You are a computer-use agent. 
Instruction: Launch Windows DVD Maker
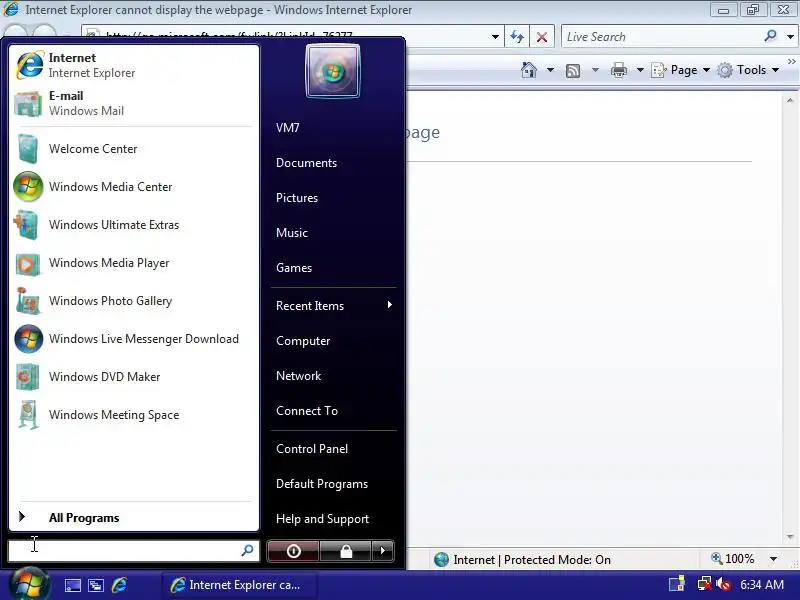(134, 377)
